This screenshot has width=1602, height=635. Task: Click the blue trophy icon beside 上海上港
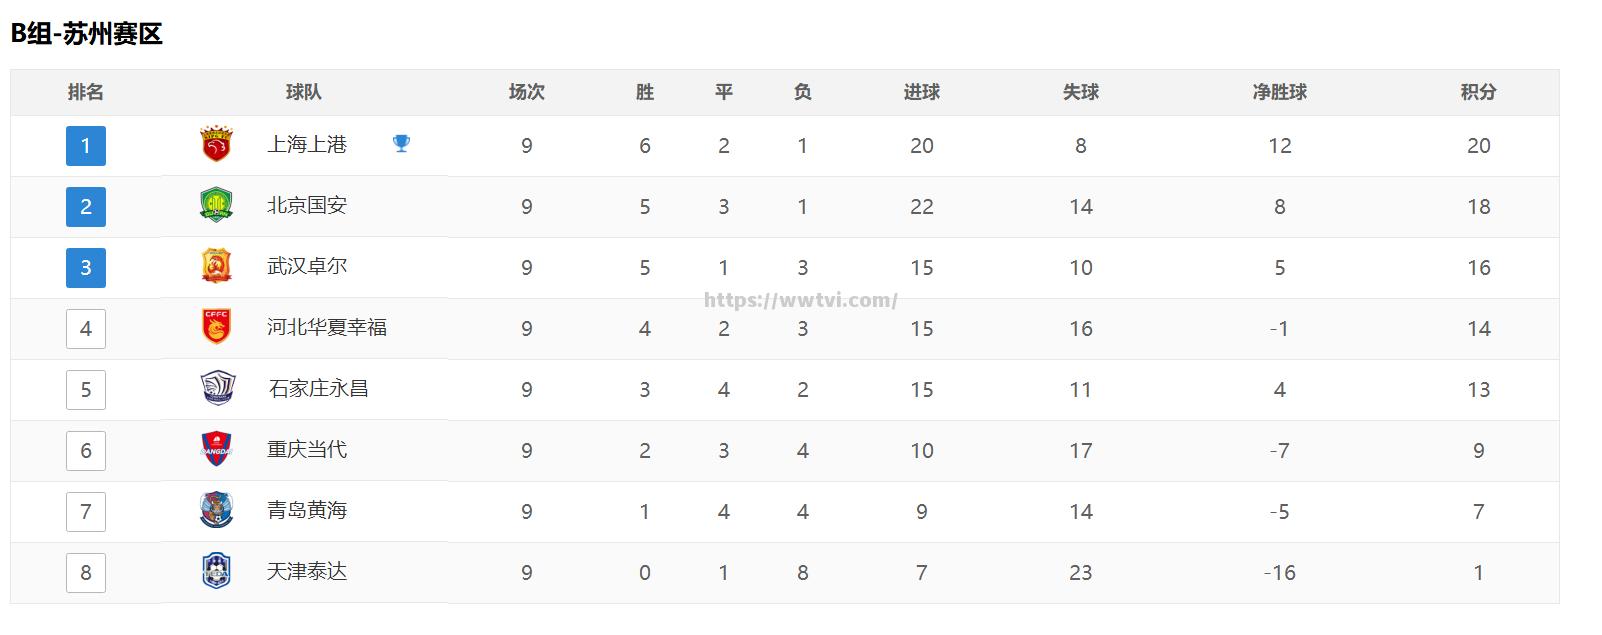tap(401, 144)
